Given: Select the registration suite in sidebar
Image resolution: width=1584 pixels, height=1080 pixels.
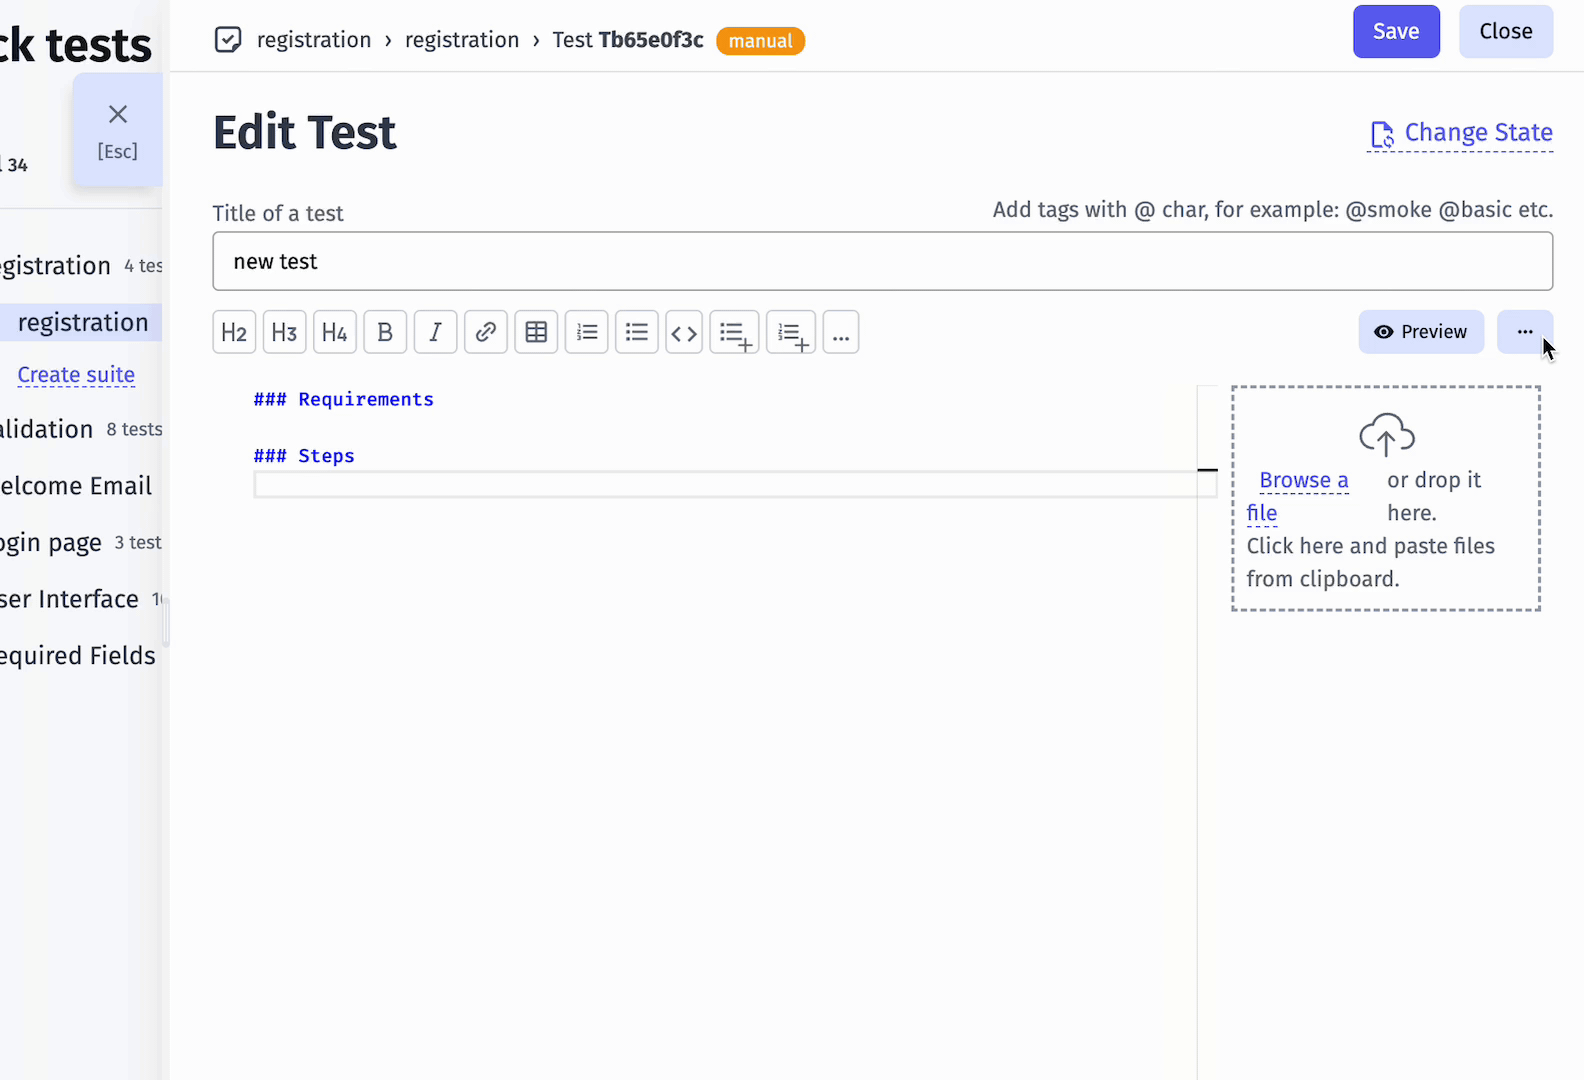Looking at the screenshot, I should tap(83, 323).
